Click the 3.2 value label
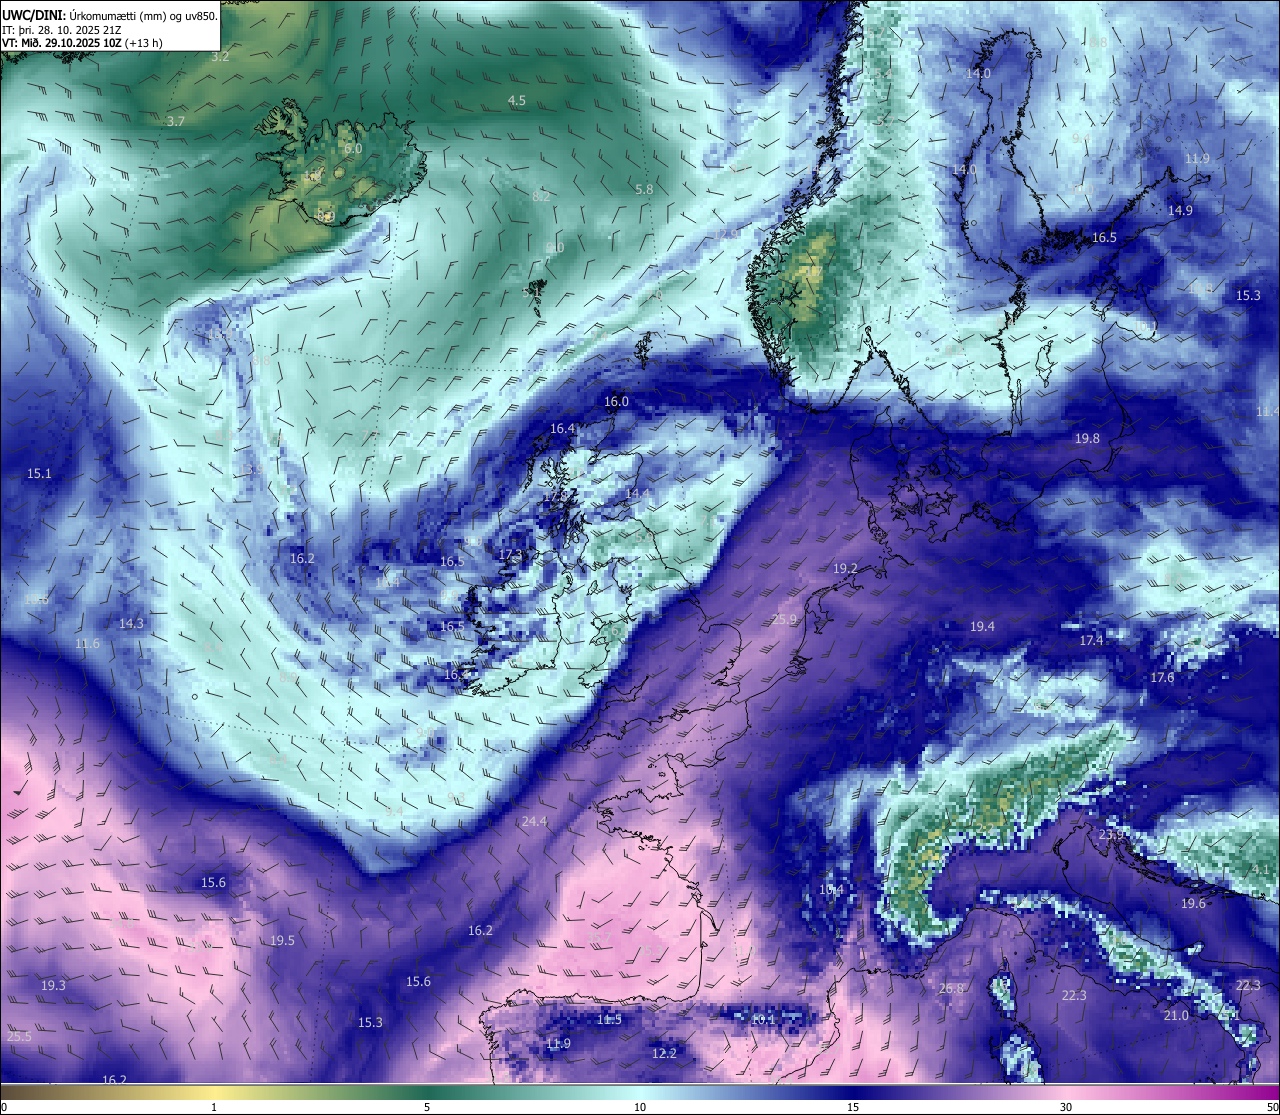Viewport: 1280px width, 1115px height. coord(220,57)
